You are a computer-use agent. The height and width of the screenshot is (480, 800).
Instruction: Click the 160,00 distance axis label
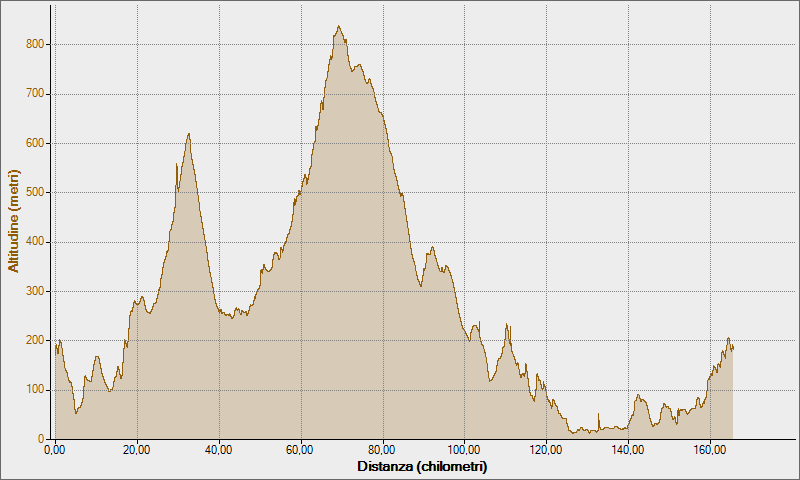coord(710,450)
